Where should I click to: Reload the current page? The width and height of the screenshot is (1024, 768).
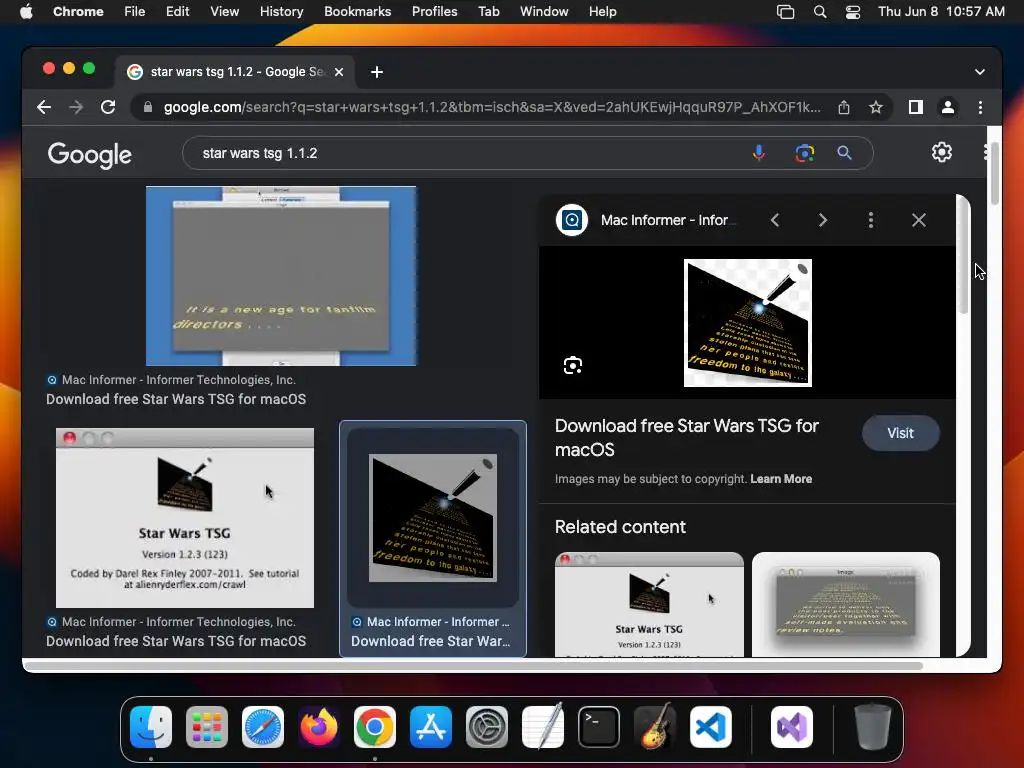[x=108, y=107]
